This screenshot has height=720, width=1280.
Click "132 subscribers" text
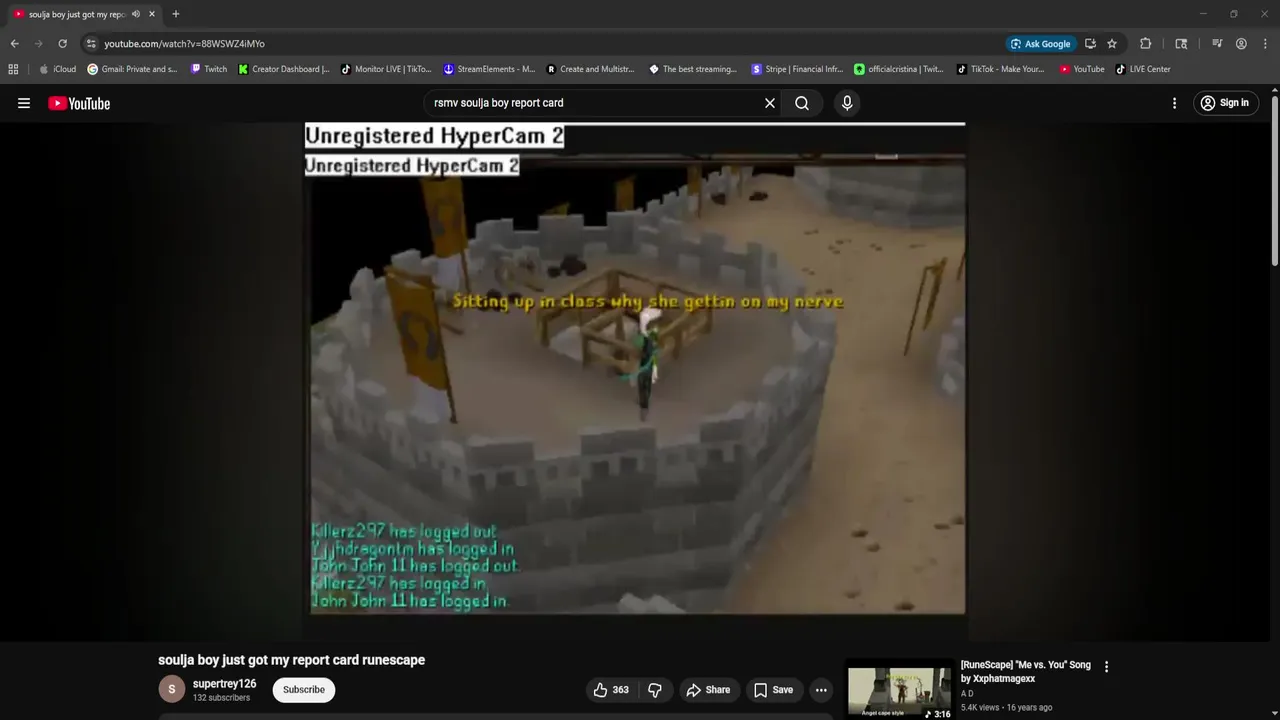[222, 698]
